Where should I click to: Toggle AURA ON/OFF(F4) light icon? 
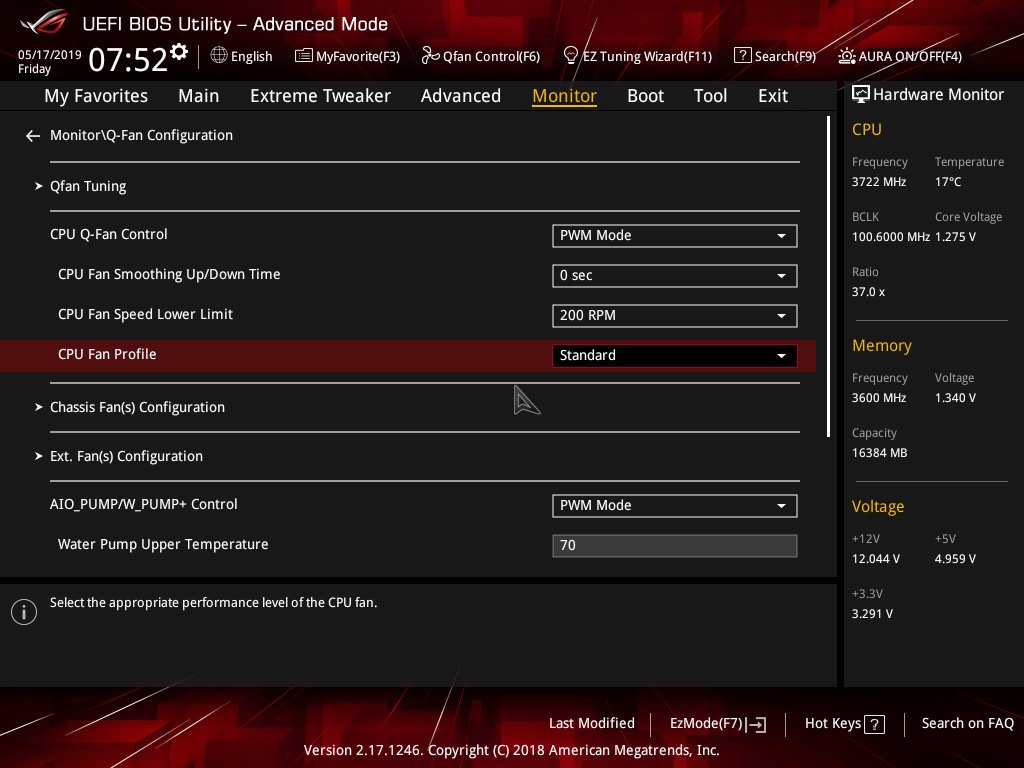click(x=846, y=56)
